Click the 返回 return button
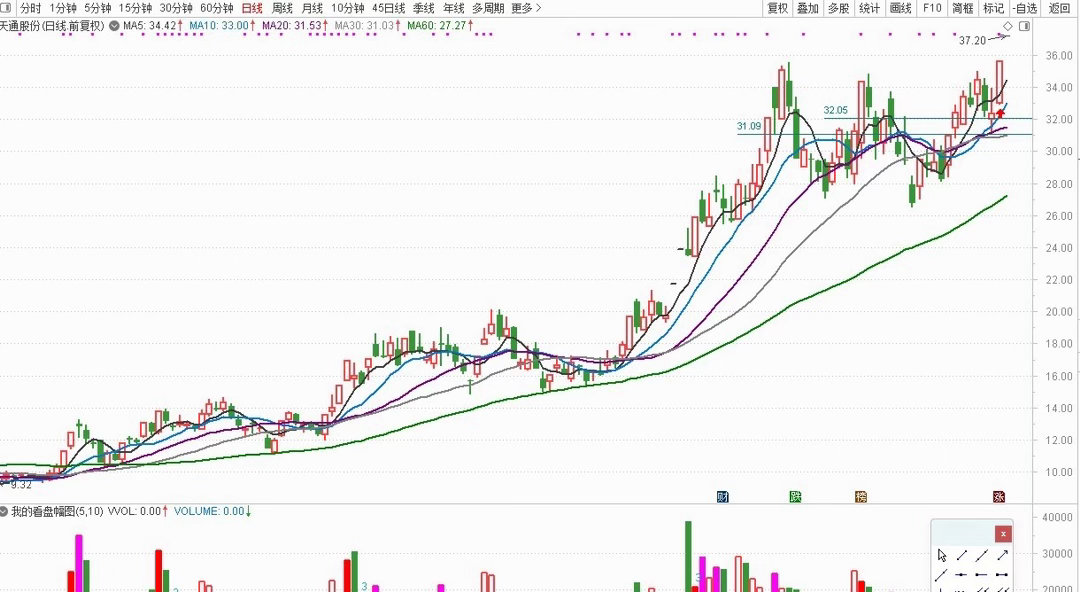The height and width of the screenshot is (592, 1080). pos(1059,8)
